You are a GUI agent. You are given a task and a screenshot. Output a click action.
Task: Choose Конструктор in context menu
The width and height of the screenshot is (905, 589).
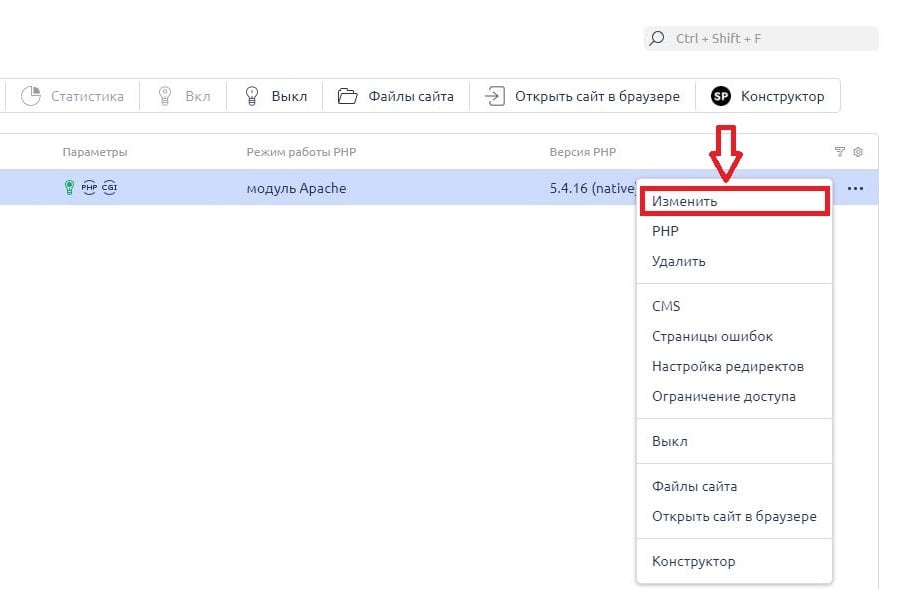point(734,561)
